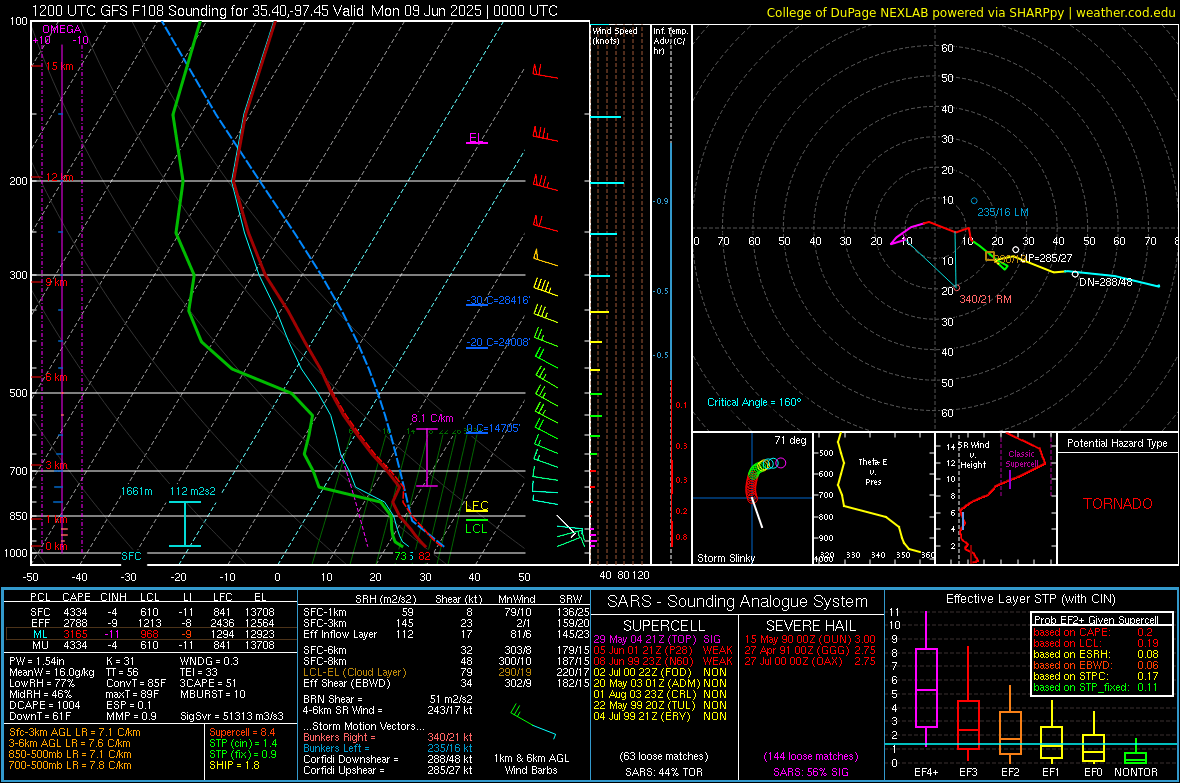Click the SARS - Sounding Analogue System header
This screenshot has height=783, width=1180.
tap(738, 602)
